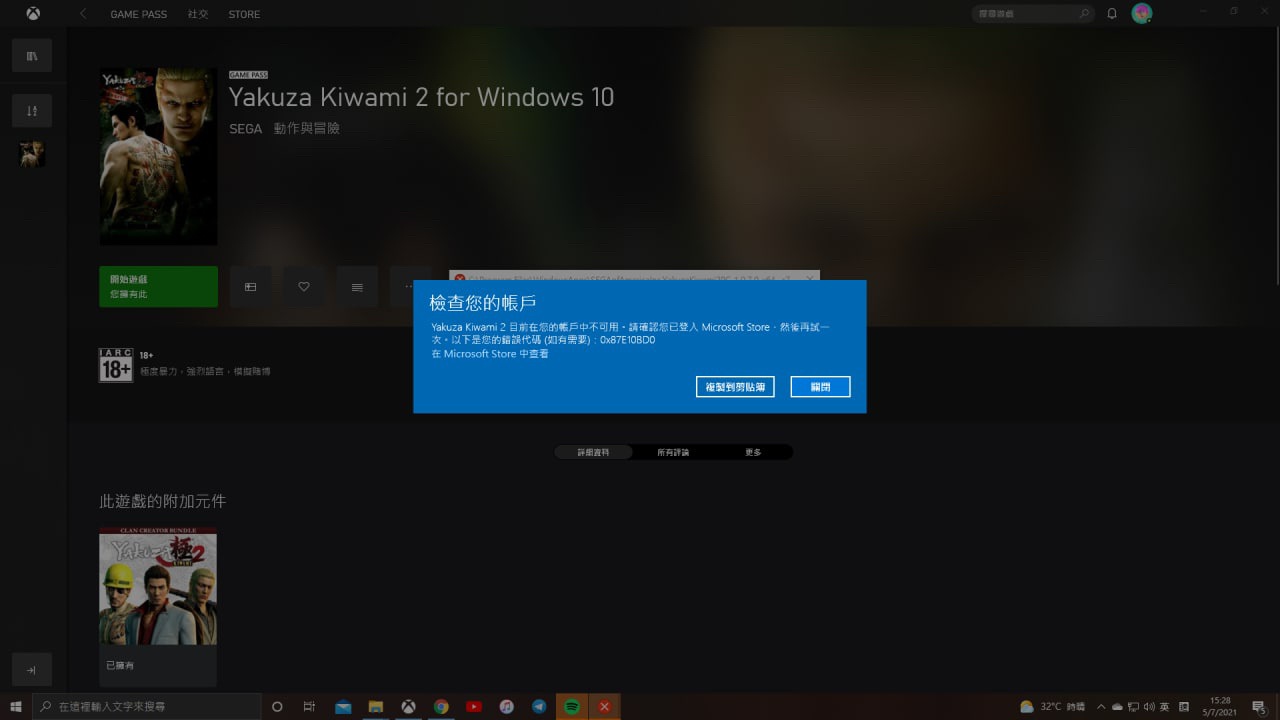Click the 英 input language indicator

click(1165, 706)
